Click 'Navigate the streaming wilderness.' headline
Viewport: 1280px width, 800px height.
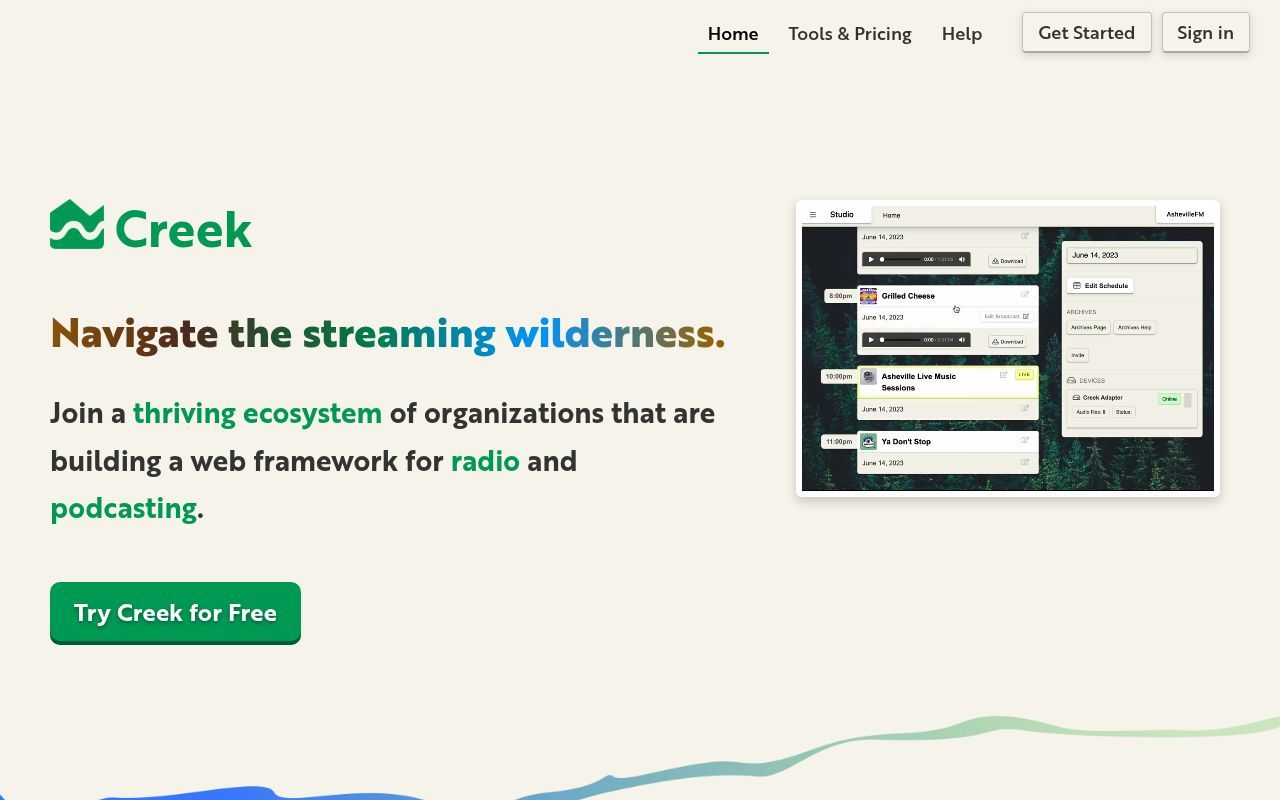click(388, 333)
